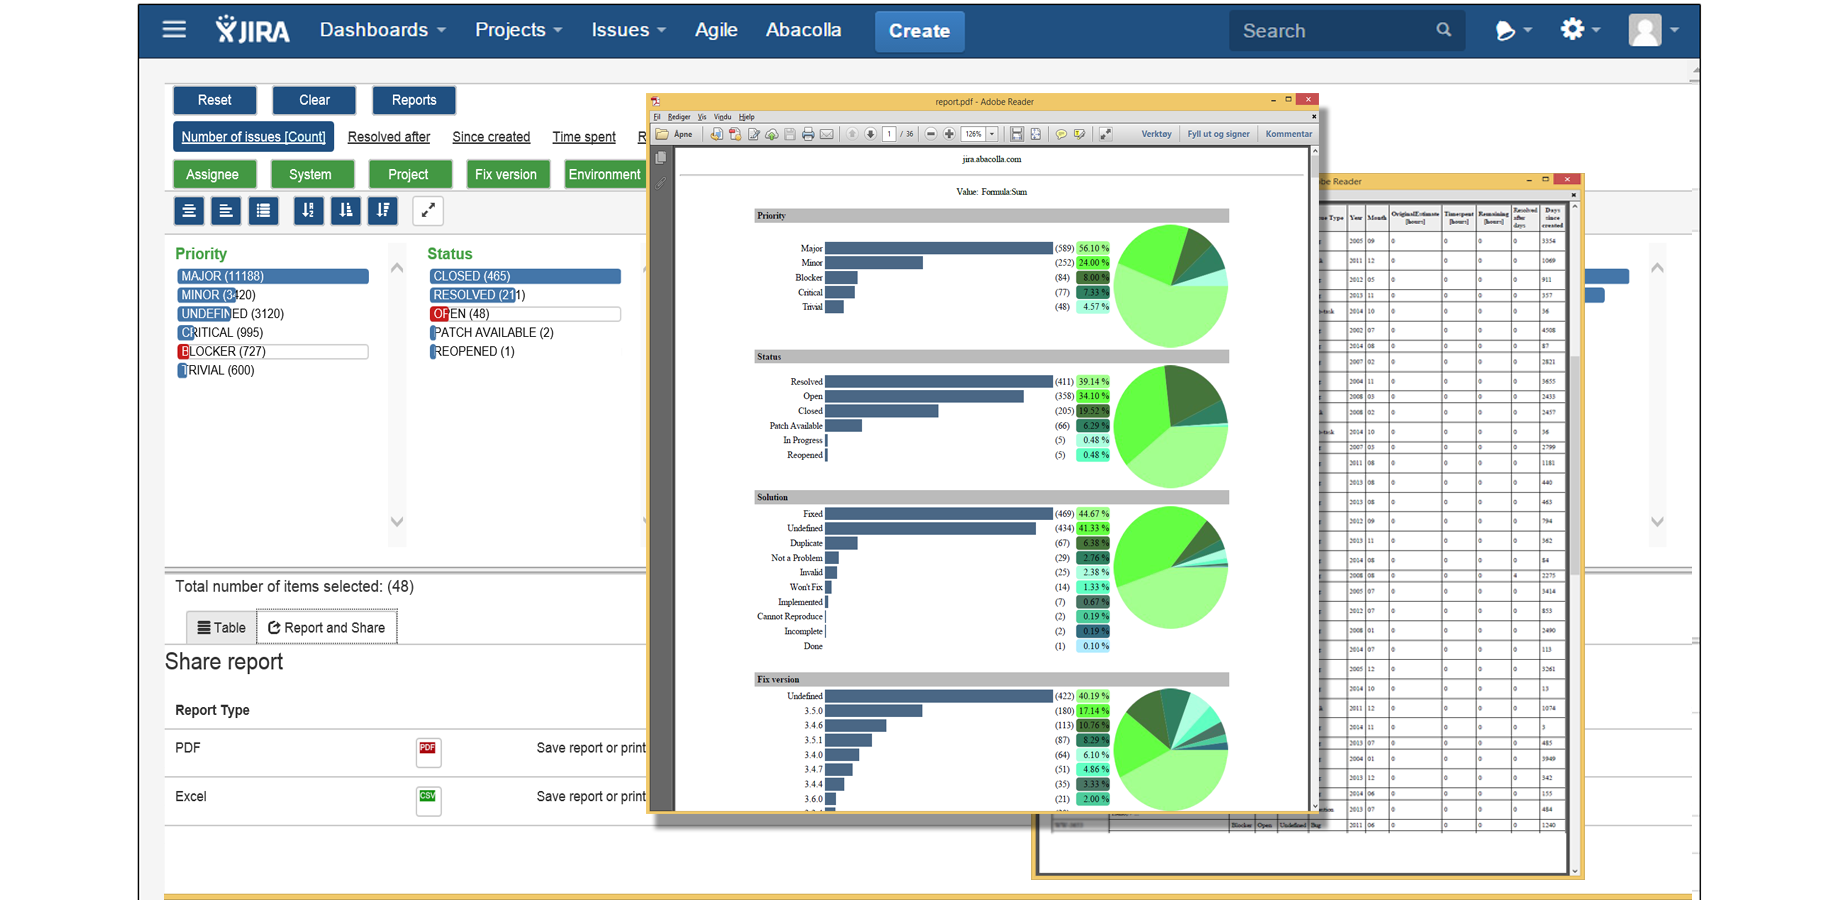Click the CSV Excel export icon
Screen dimensions: 1840x900
click(x=428, y=799)
